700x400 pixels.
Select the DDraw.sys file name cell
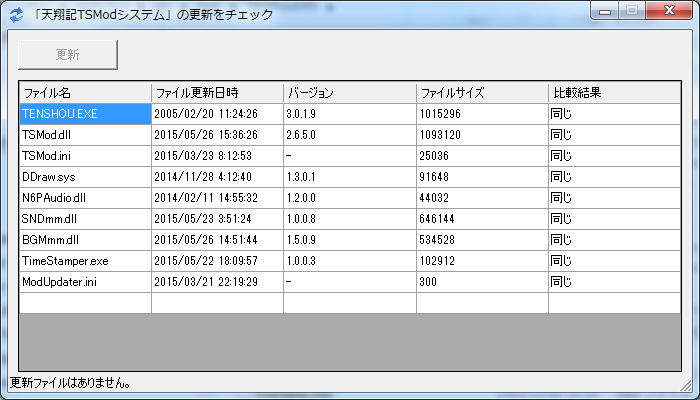pyautogui.click(x=85, y=177)
